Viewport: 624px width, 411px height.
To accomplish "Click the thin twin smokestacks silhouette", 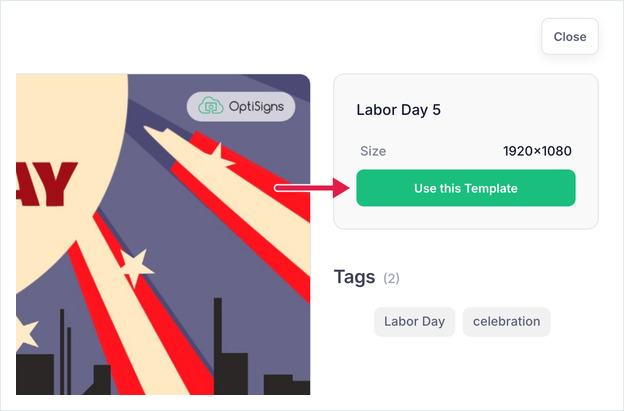I will coord(65,352).
